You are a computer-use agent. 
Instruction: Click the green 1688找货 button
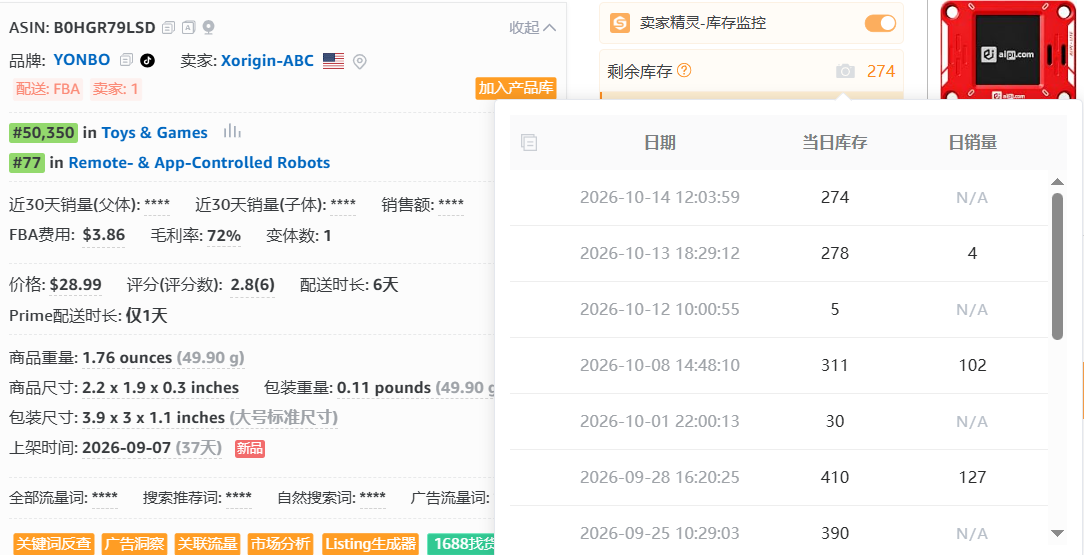tap(462, 544)
